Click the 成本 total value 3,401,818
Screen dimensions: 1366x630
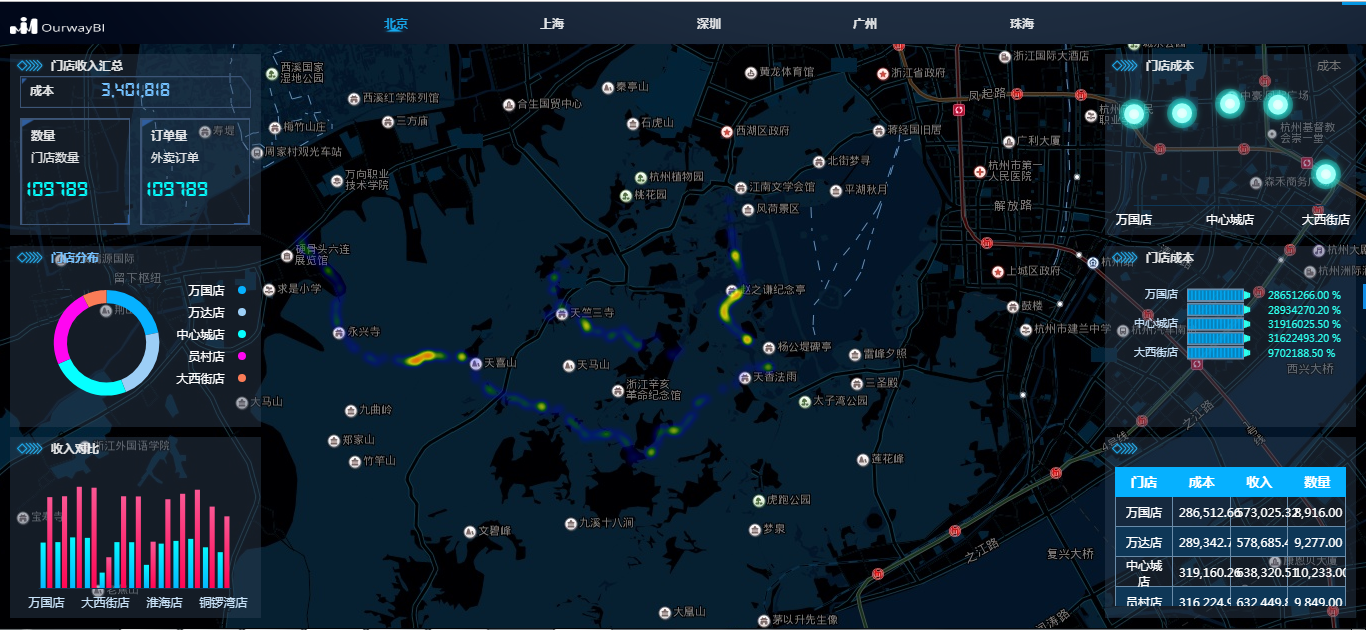point(135,90)
